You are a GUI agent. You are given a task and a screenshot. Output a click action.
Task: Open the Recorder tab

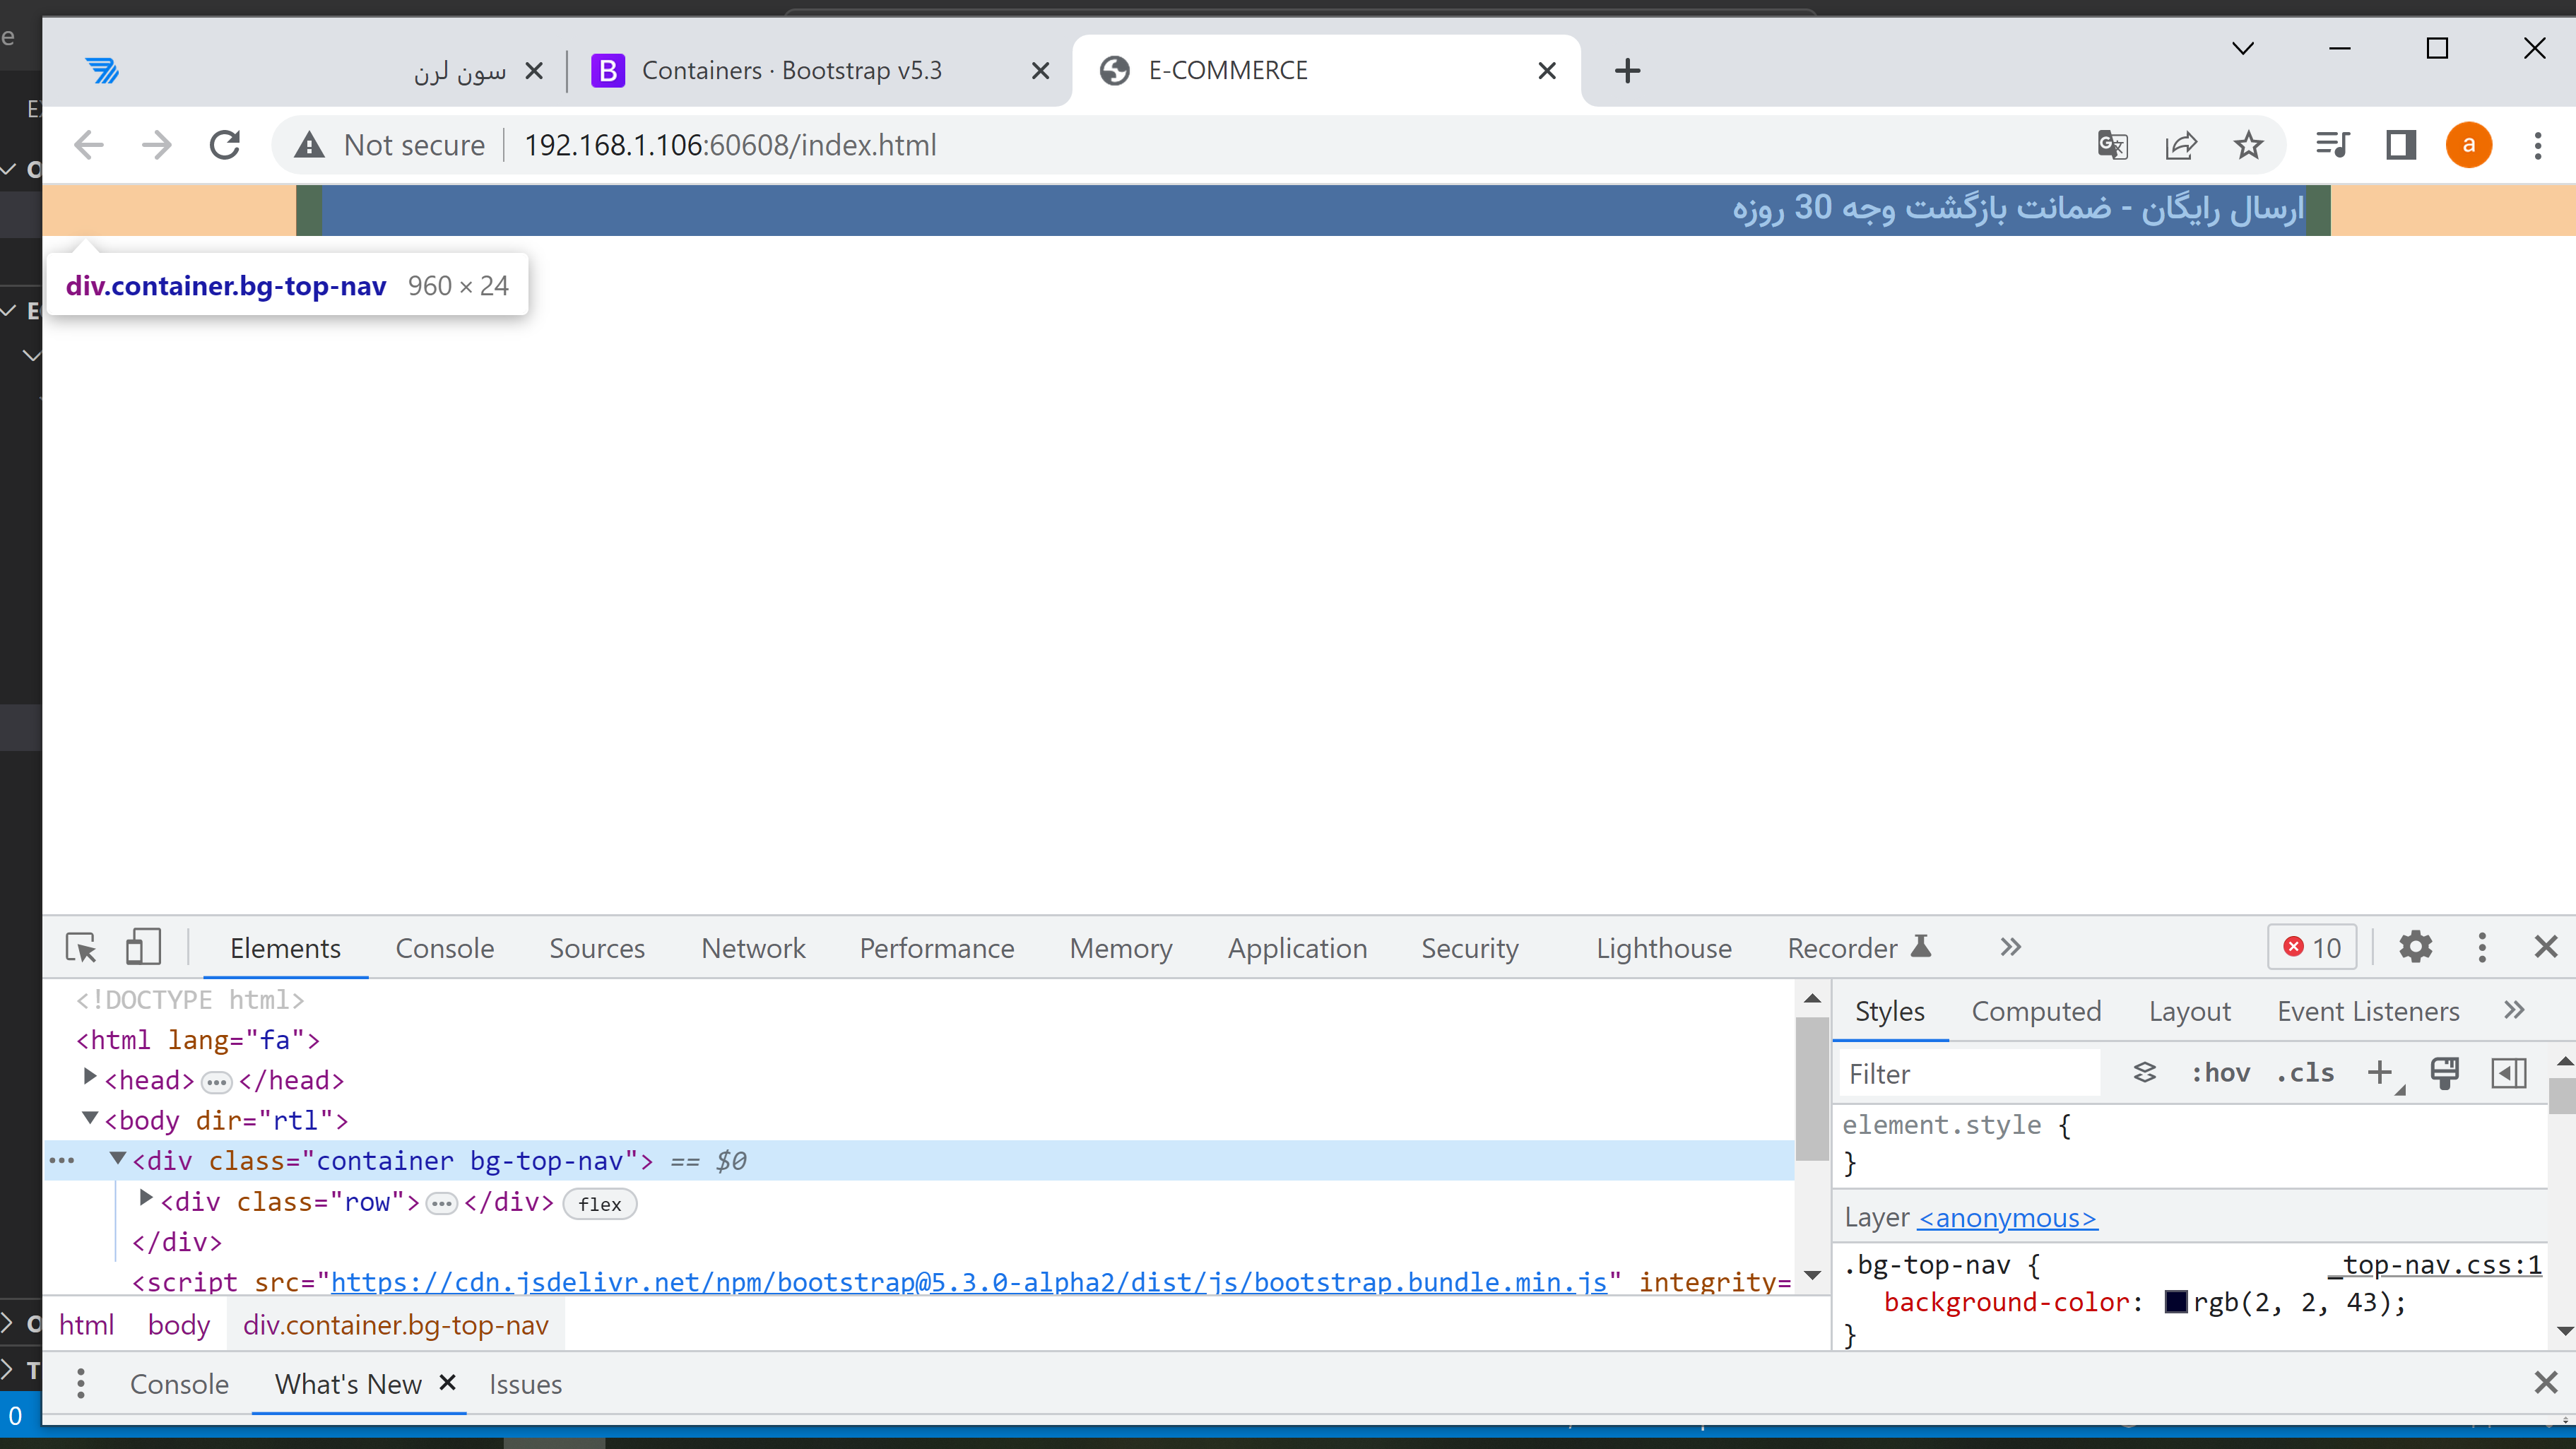click(1859, 947)
